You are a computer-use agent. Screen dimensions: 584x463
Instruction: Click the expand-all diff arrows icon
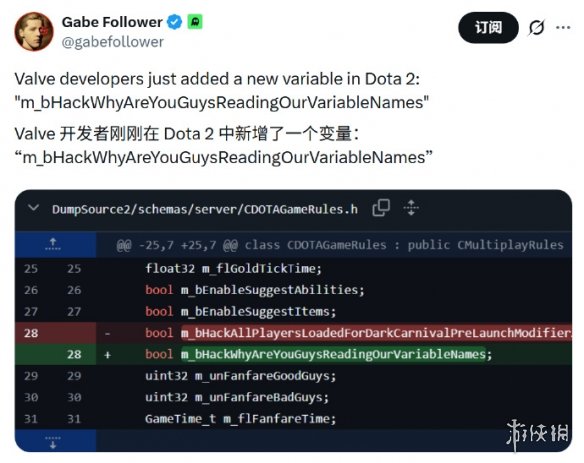(411, 208)
